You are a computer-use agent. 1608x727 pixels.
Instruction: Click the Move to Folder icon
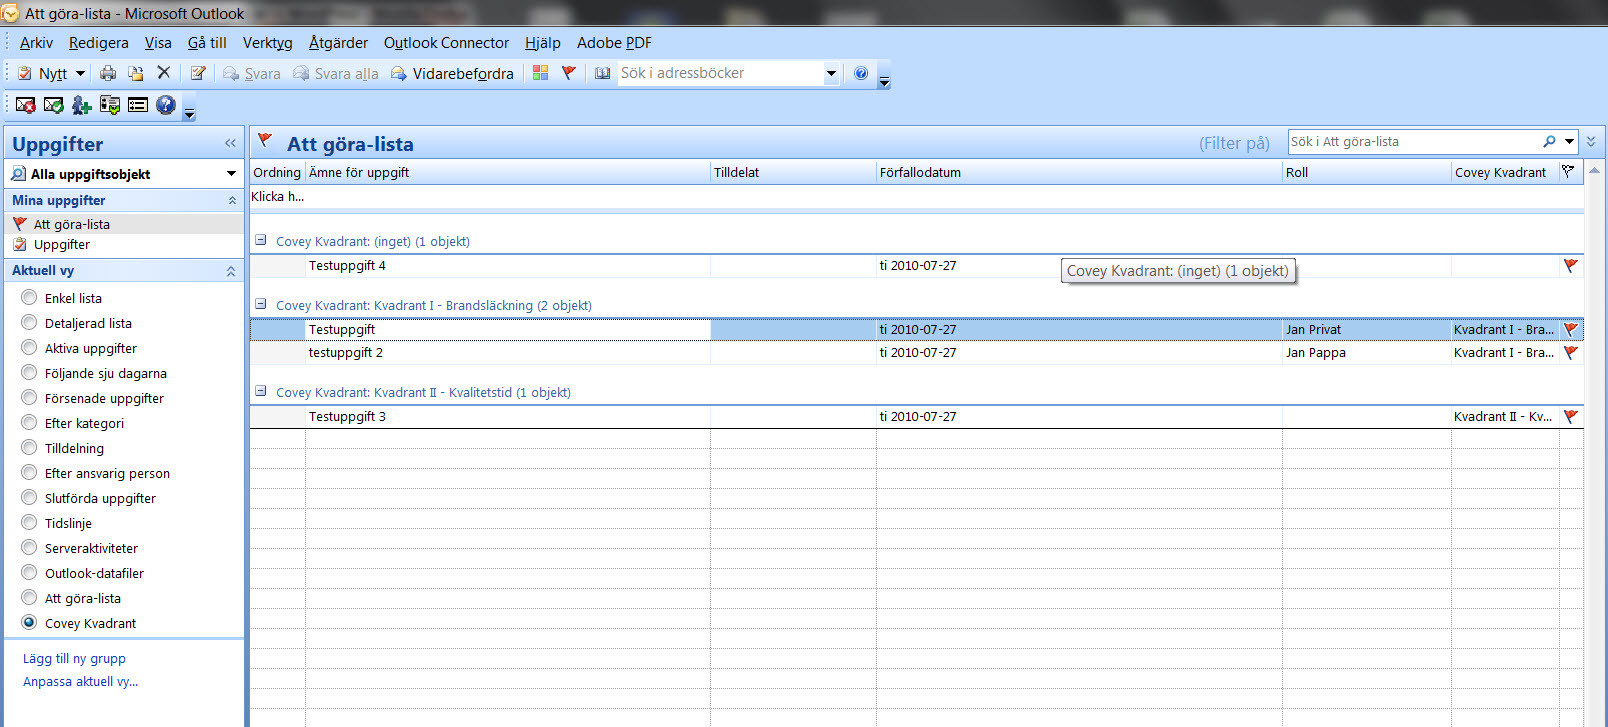pyautogui.click(x=136, y=73)
